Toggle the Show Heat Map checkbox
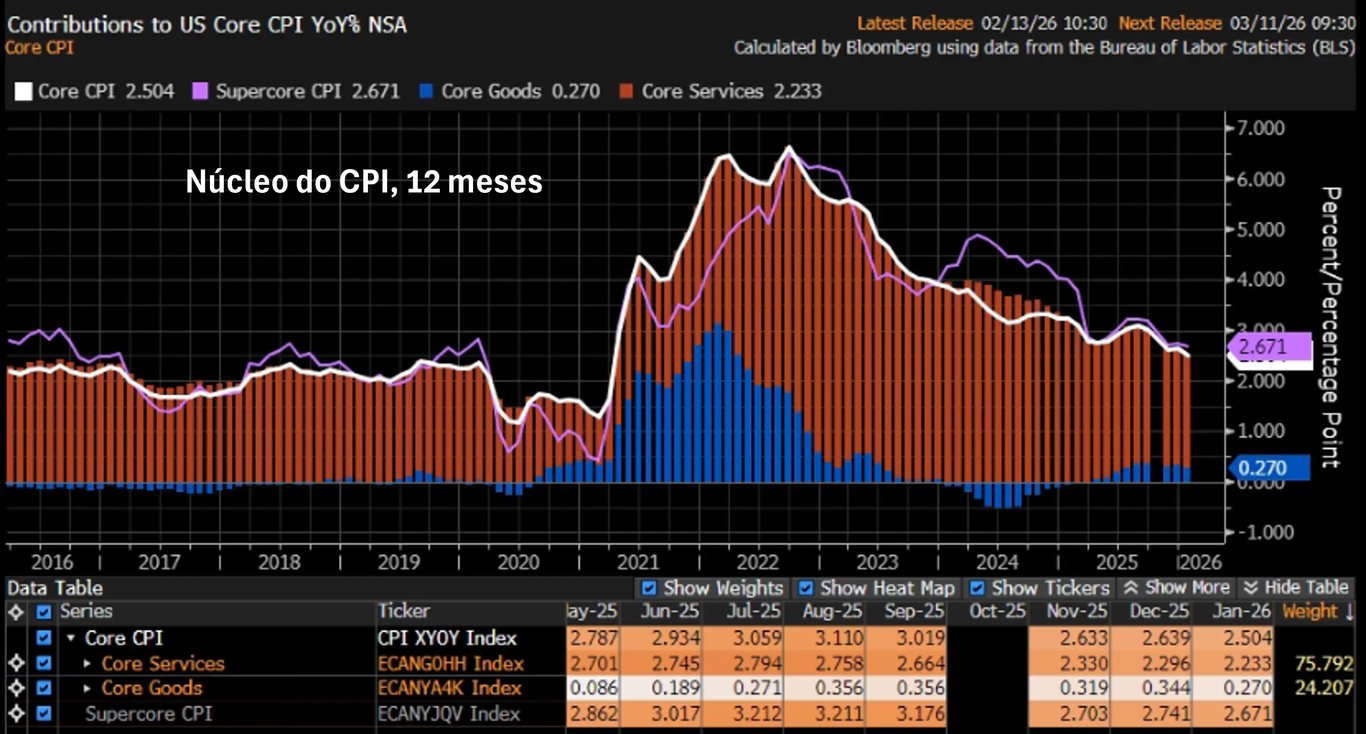 tap(805, 588)
